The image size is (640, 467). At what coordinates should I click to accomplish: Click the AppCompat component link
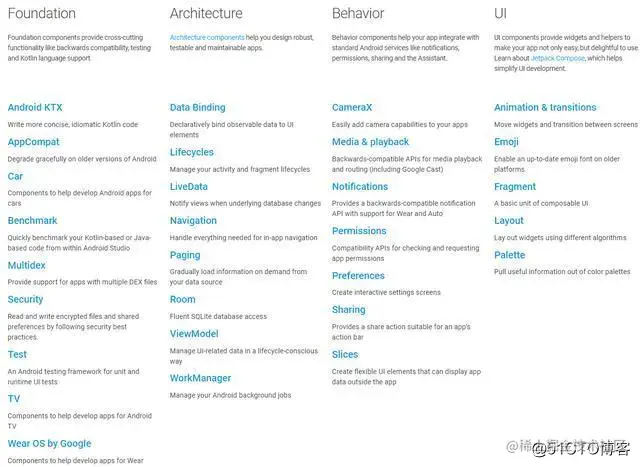[x=33, y=142]
